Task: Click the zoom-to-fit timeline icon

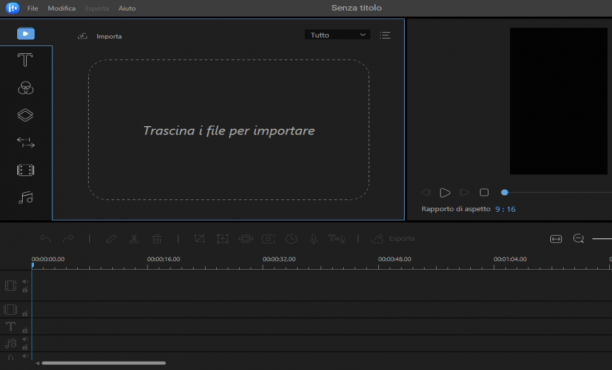Action: coord(556,238)
